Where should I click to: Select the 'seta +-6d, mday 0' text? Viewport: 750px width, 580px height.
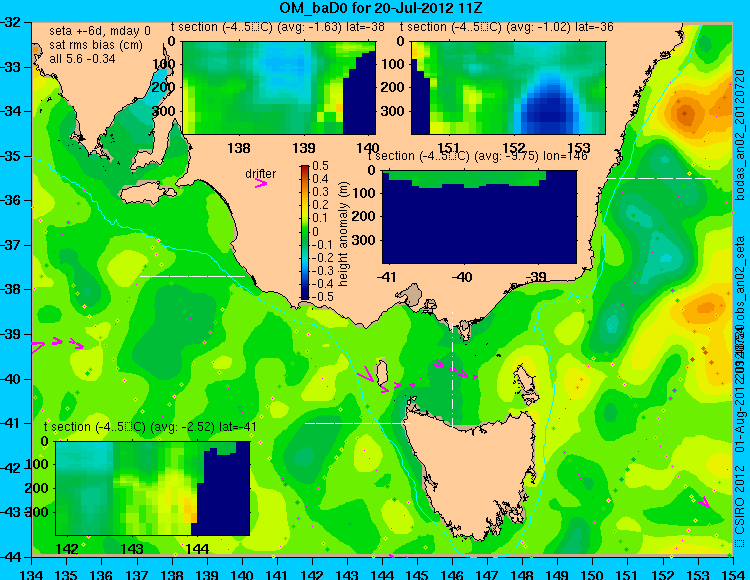point(99,32)
